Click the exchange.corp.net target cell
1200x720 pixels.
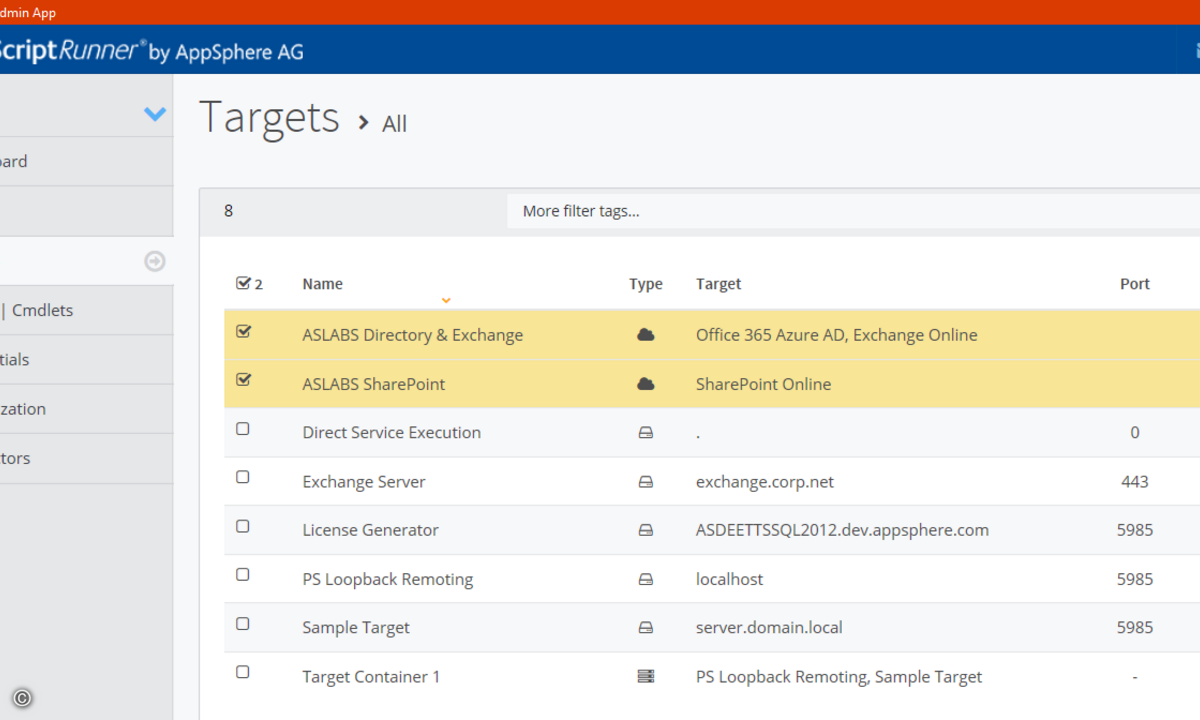tap(765, 482)
